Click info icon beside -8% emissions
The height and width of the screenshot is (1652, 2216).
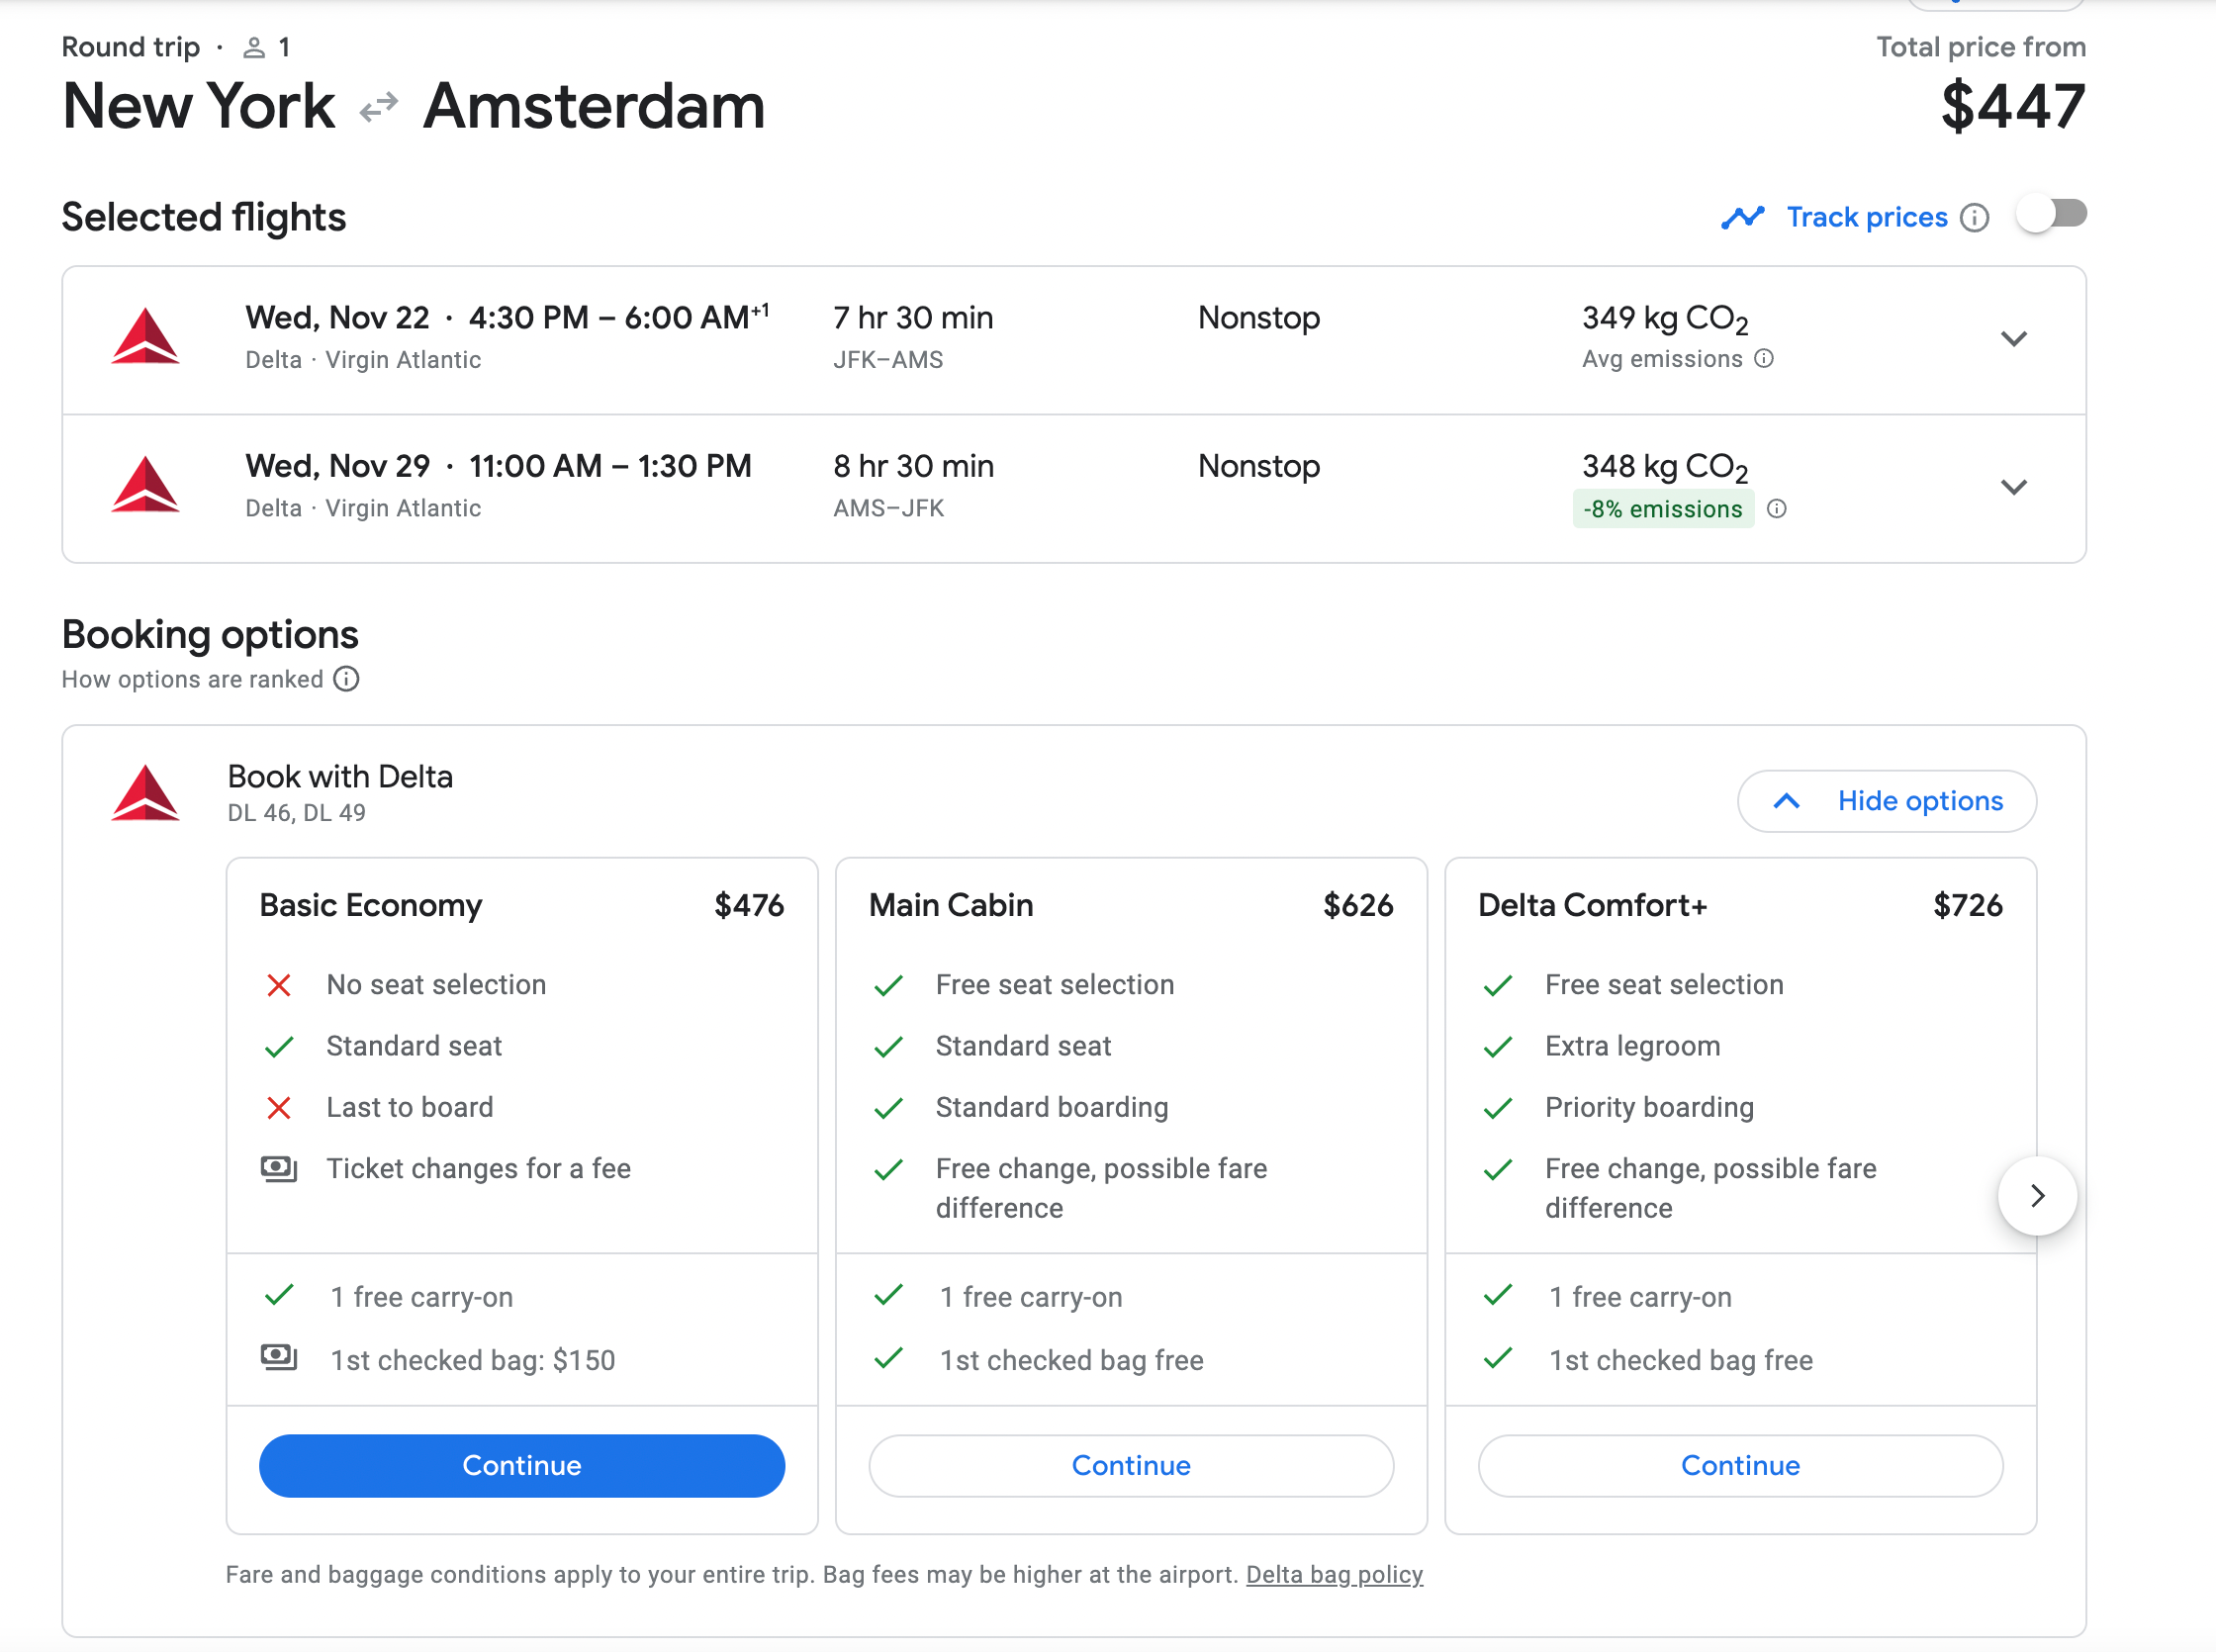point(1777,509)
